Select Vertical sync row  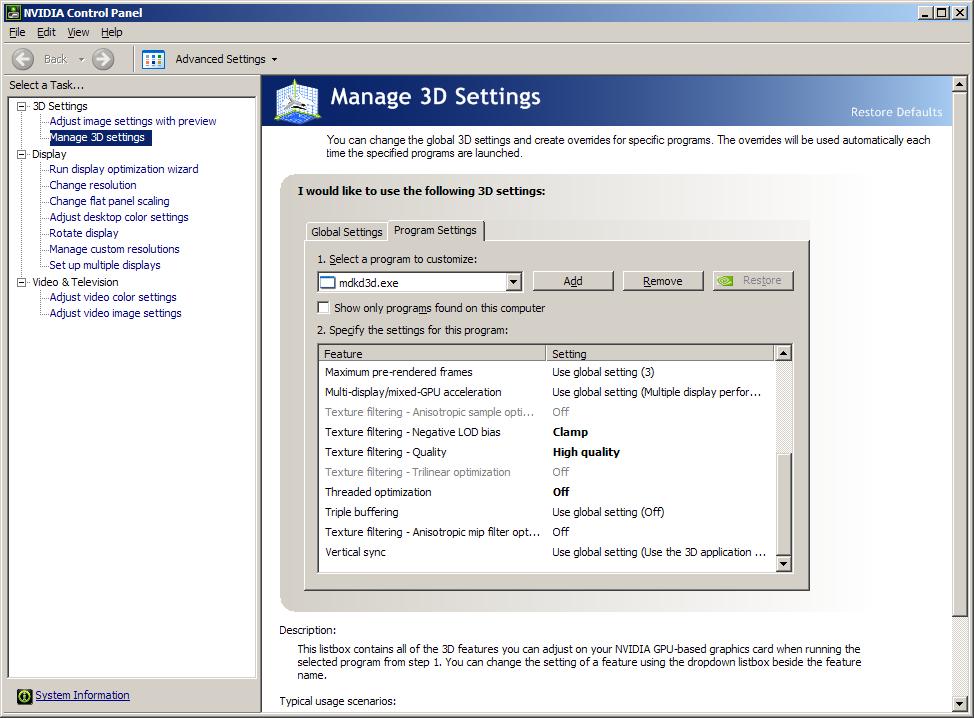coord(547,552)
